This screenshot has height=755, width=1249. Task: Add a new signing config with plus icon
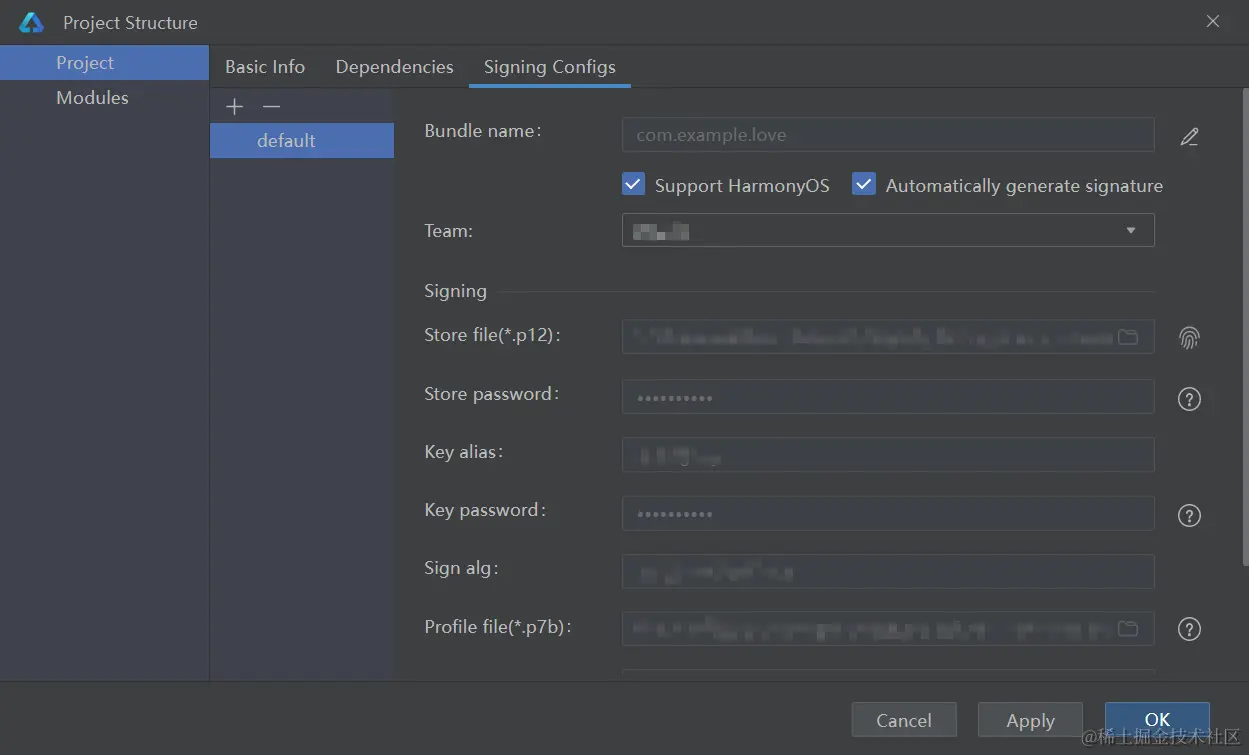tap(235, 106)
